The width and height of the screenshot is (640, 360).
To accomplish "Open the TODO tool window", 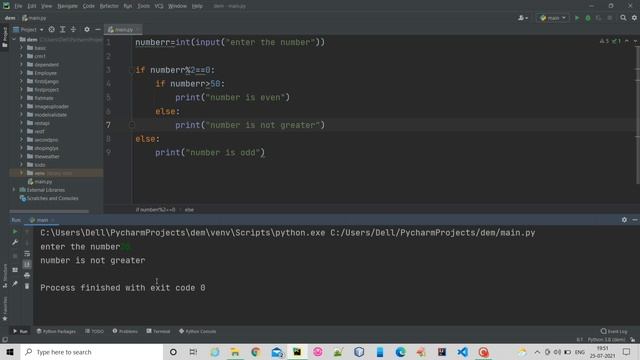I will [94, 331].
